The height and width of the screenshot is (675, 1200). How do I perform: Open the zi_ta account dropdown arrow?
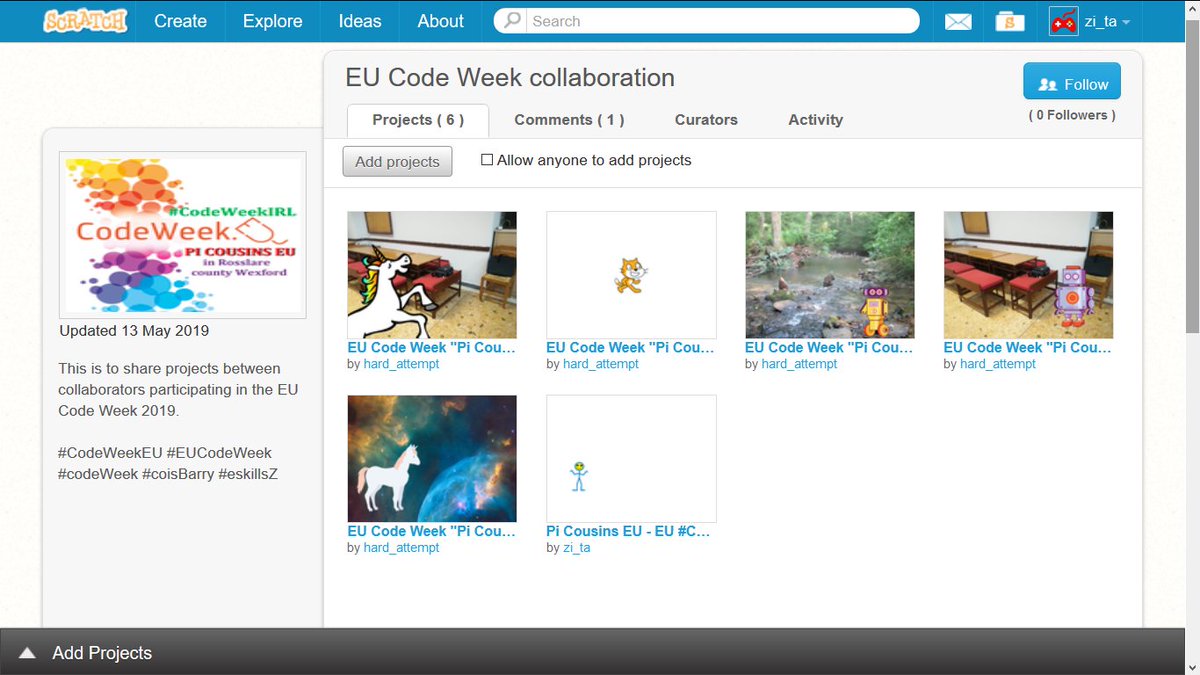(1126, 22)
